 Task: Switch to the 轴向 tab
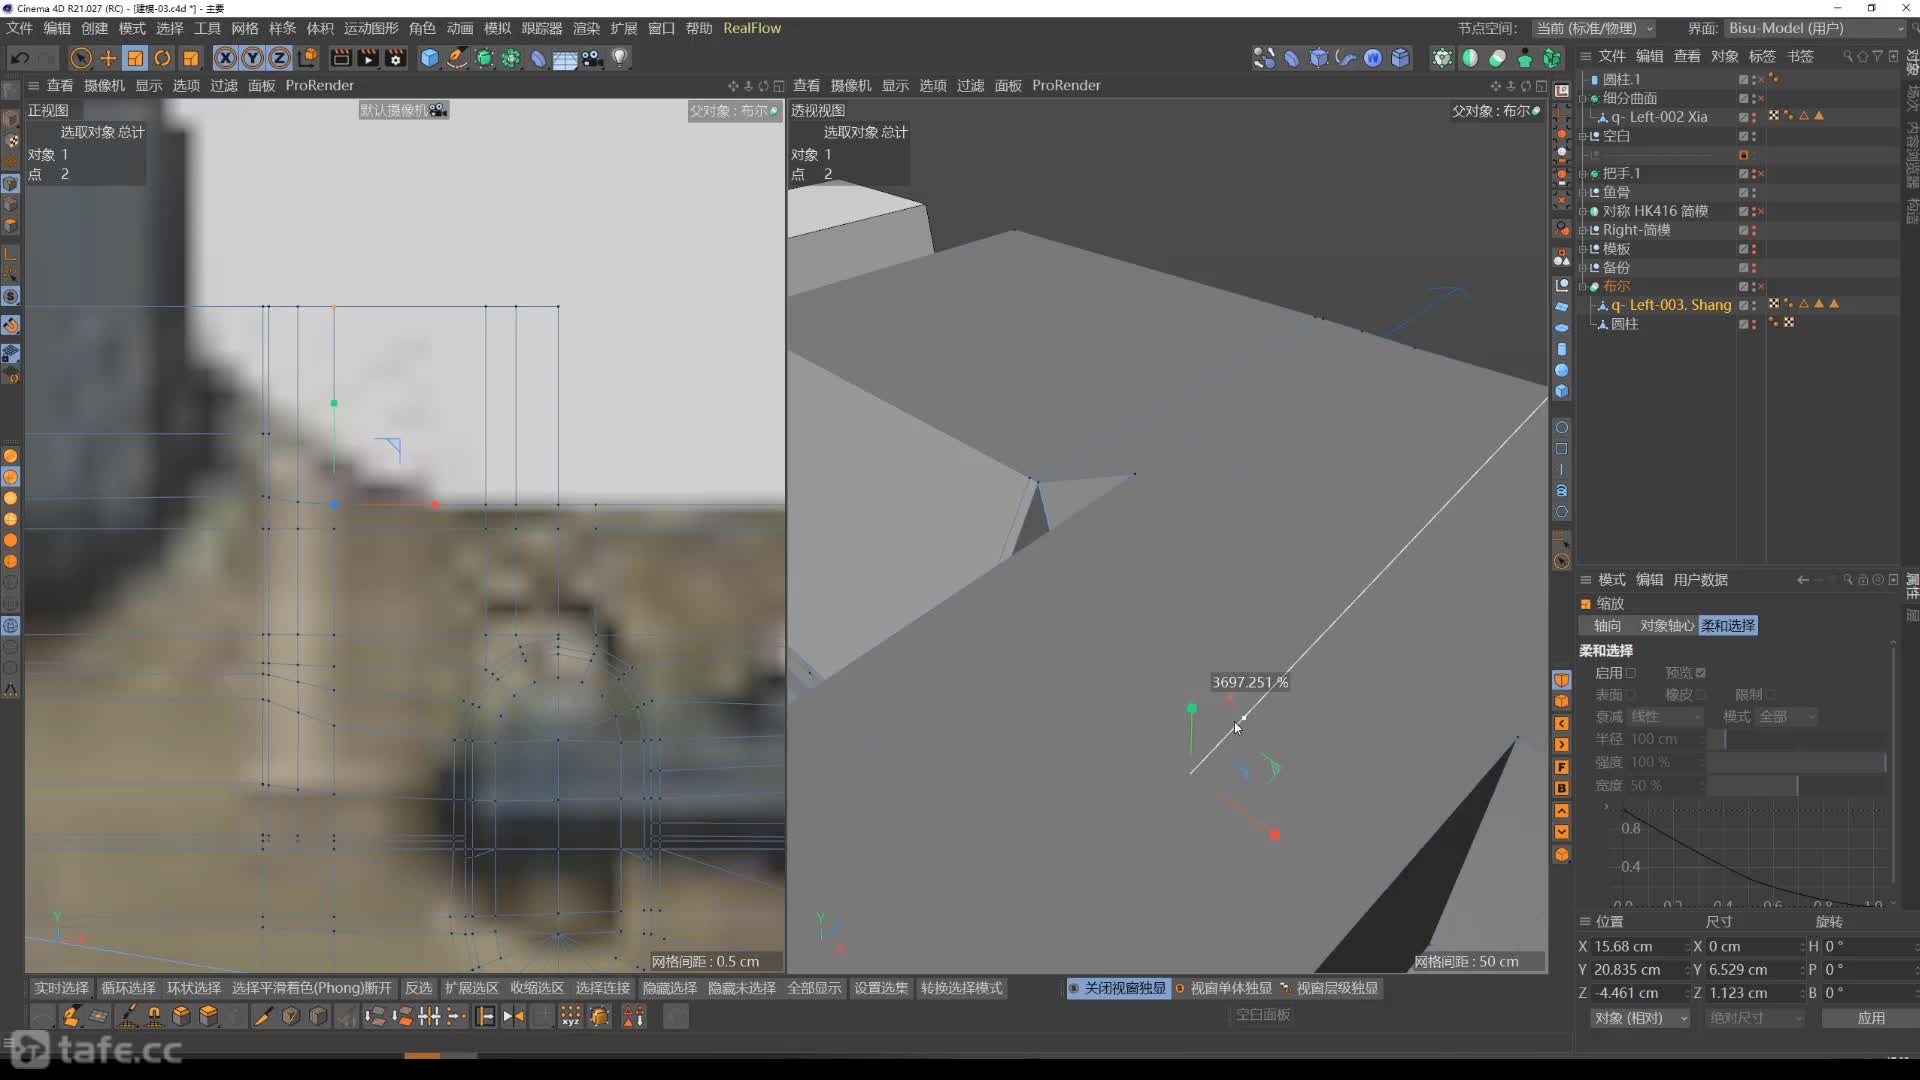(x=1607, y=626)
